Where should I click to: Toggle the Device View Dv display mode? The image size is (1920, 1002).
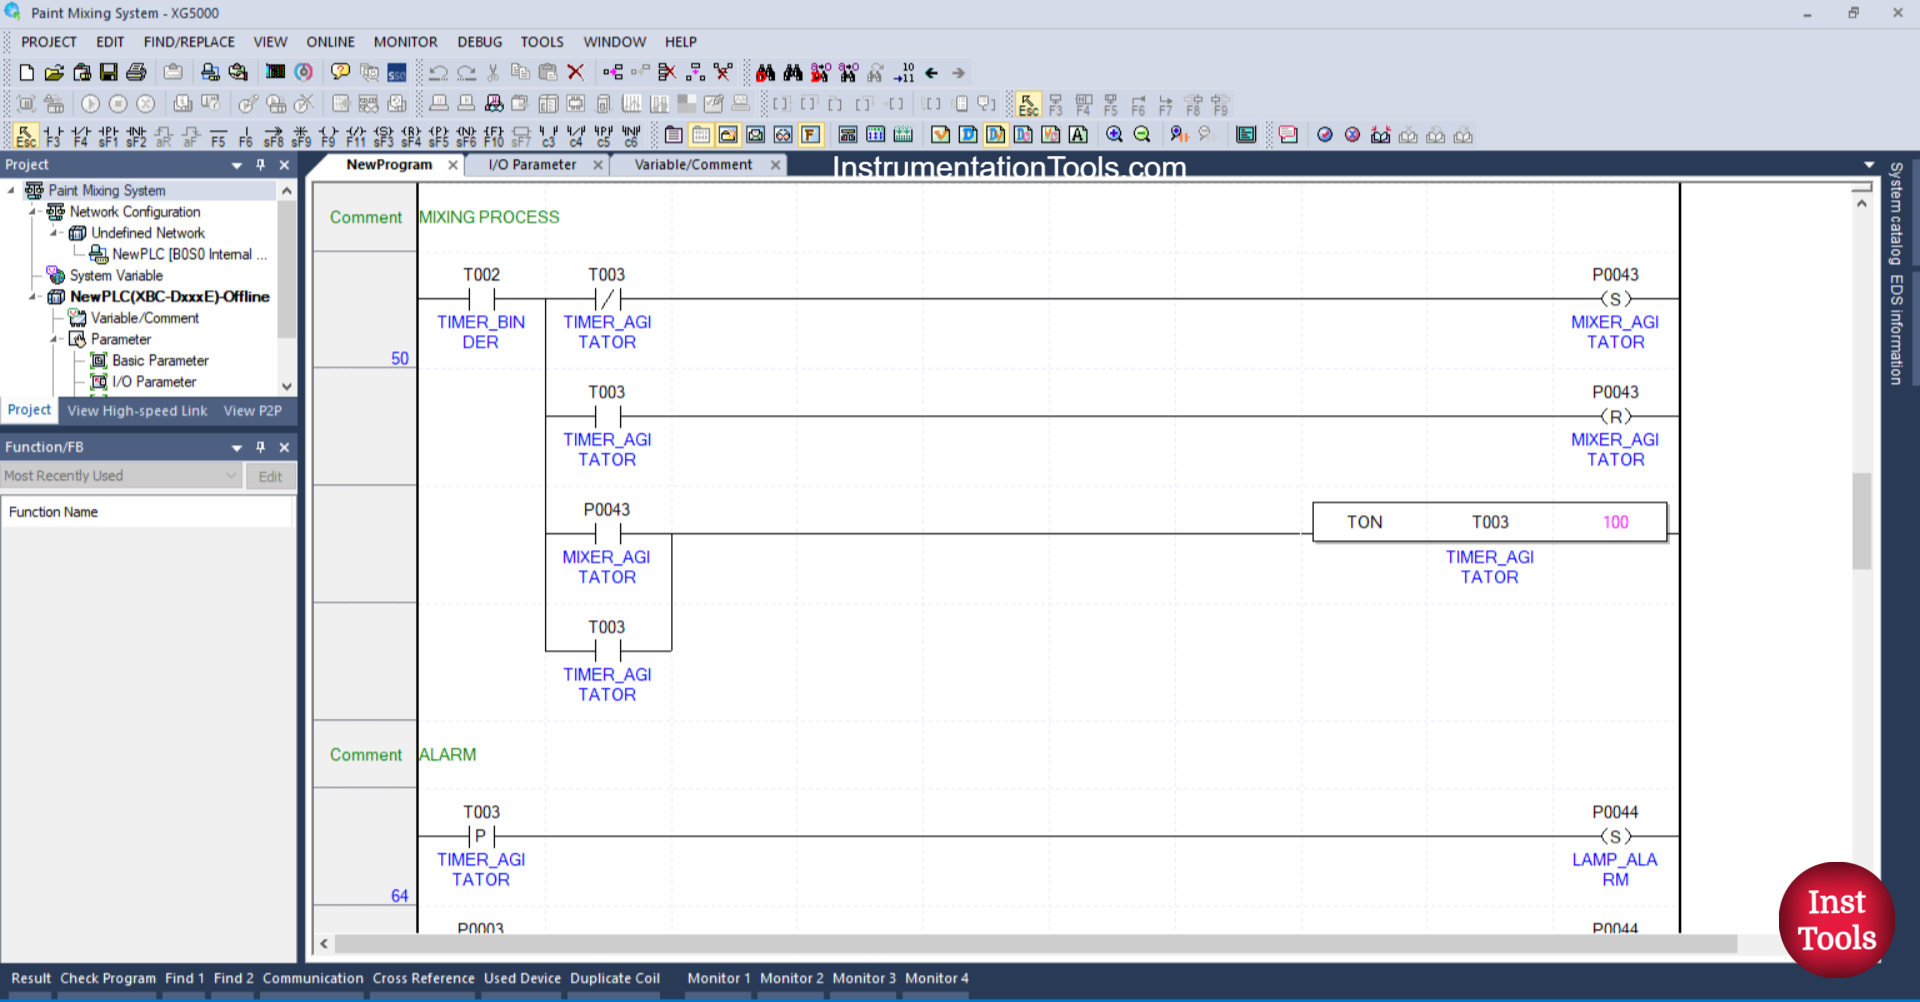pos(995,135)
